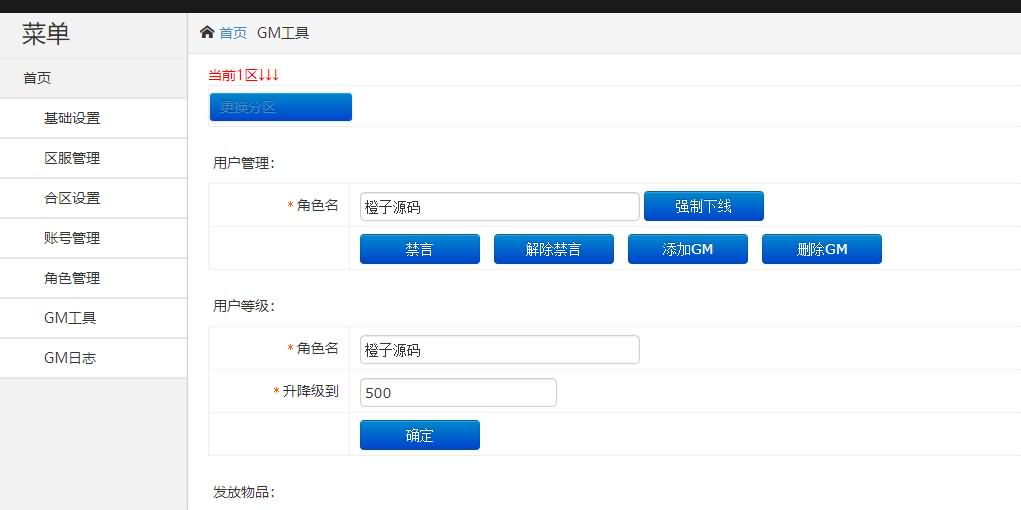Go to 区服管理 menu item
Viewport: 1021px width, 510px height.
(72, 158)
